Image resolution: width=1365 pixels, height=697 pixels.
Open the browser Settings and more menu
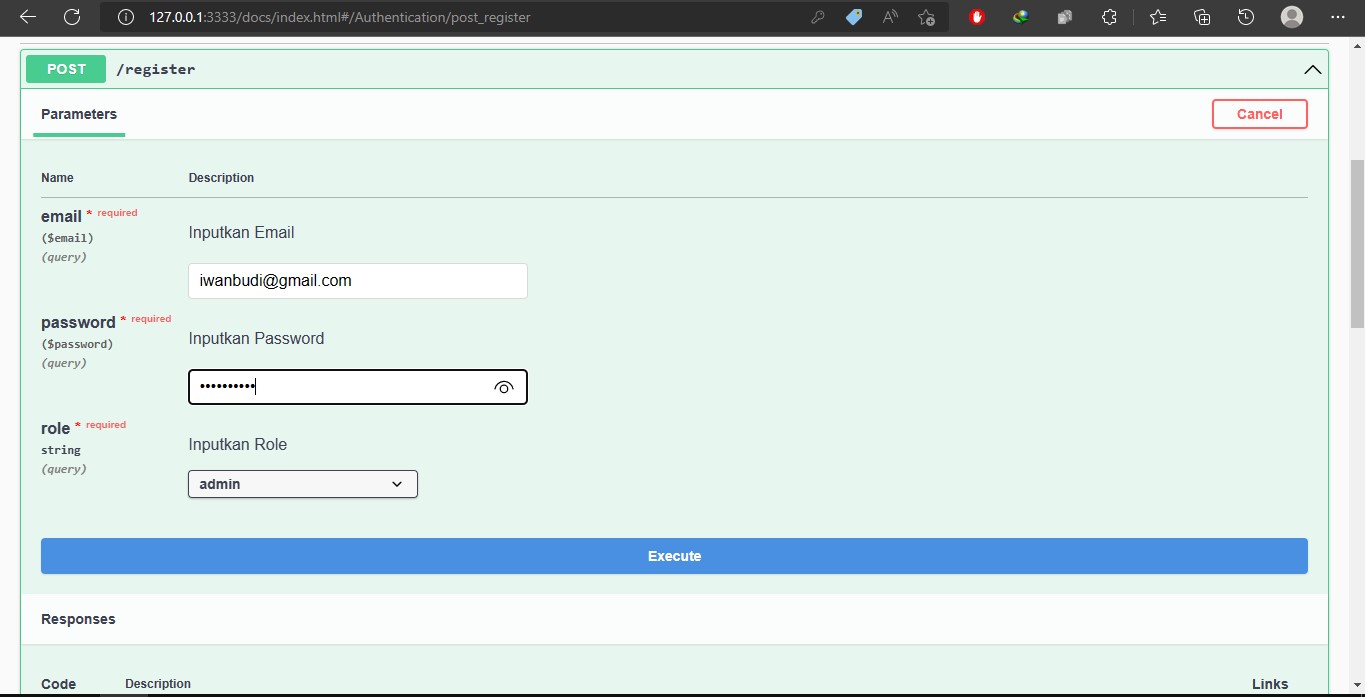1338,17
